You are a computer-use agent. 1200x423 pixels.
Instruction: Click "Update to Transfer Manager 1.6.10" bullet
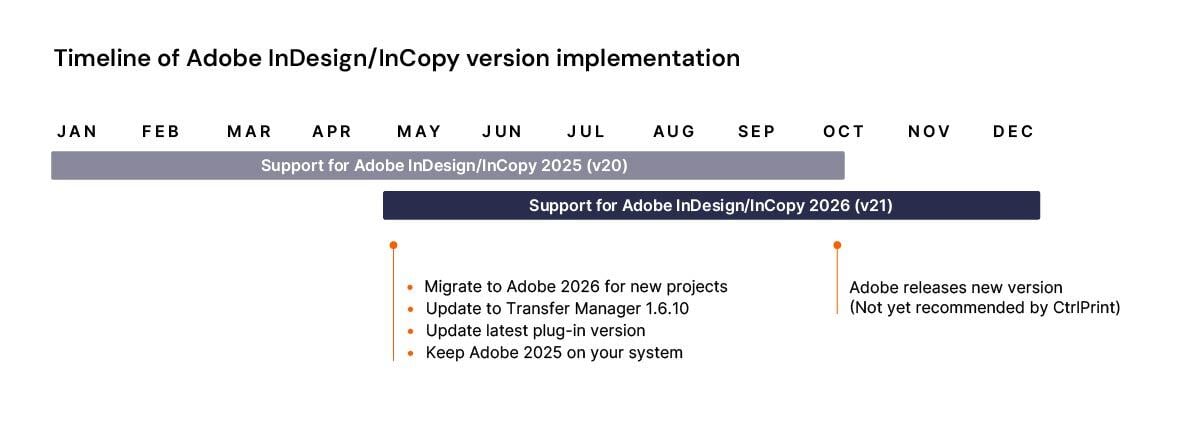(557, 309)
